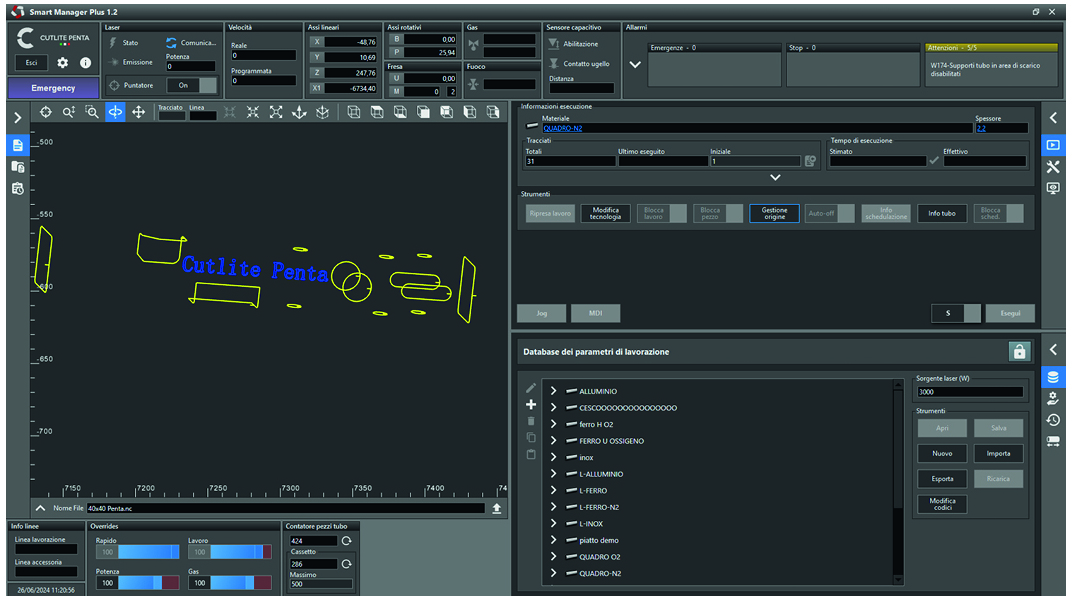Viewport: 1072px width, 596px height.
Task: Click the upload arrow next to Nome File
Action: pos(497,508)
